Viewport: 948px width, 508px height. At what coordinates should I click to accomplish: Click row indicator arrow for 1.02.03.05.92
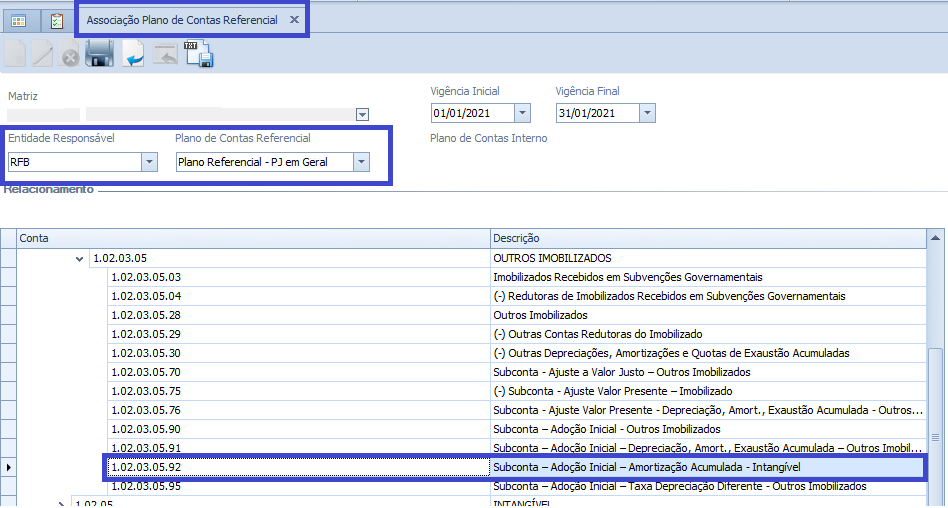[8, 467]
